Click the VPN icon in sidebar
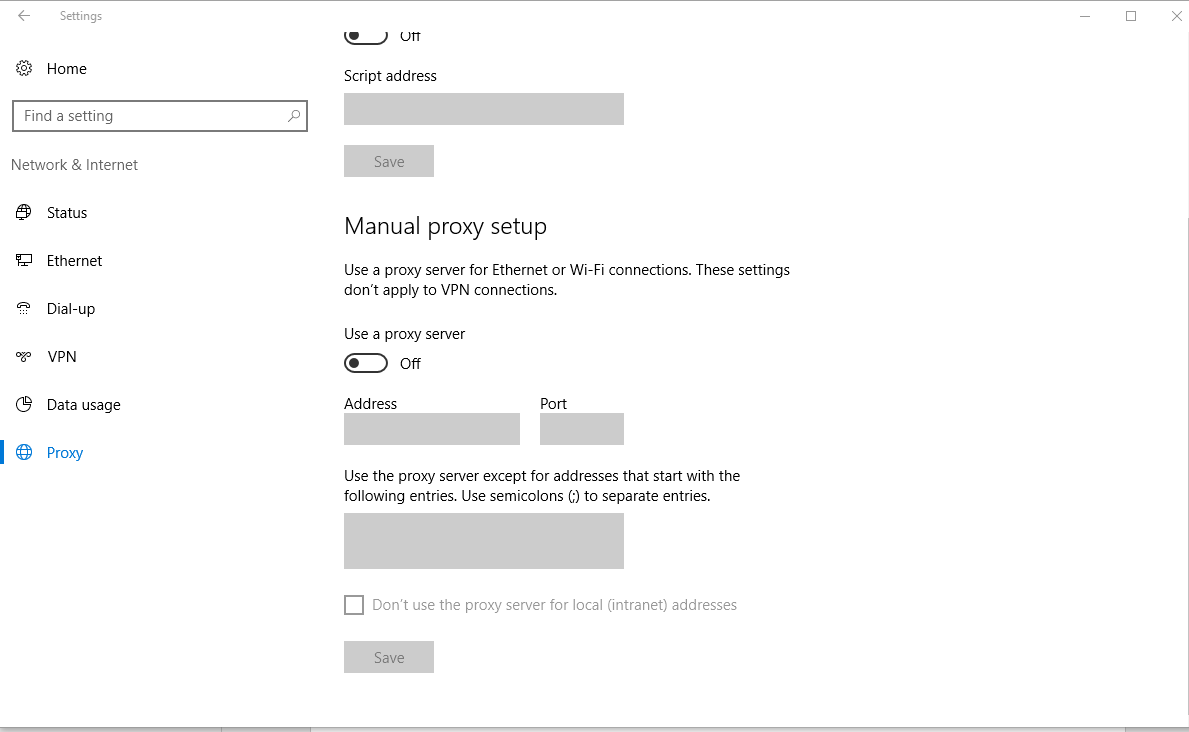The height and width of the screenshot is (732, 1189). 24,357
